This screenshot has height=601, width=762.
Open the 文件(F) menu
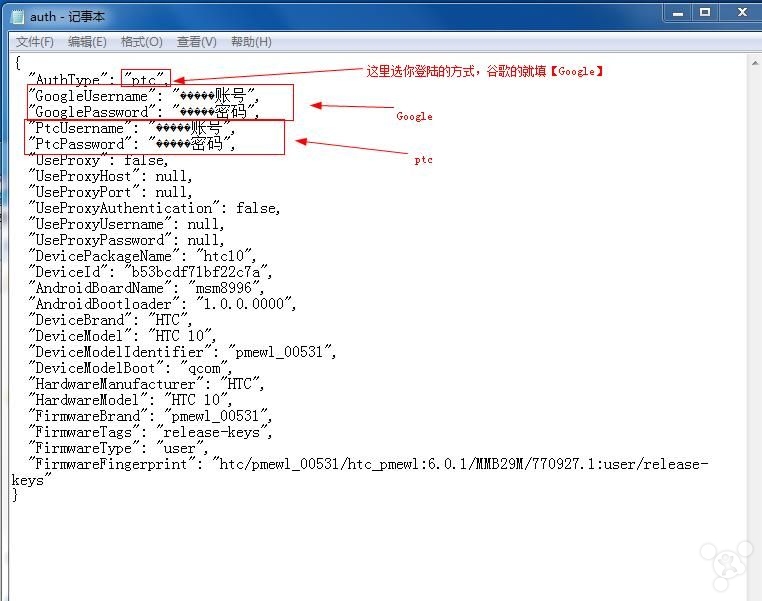tap(35, 42)
